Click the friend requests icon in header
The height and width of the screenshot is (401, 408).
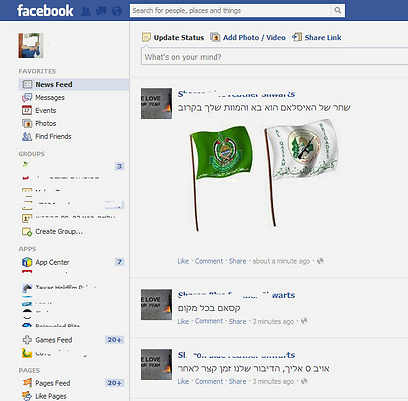tap(86, 11)
